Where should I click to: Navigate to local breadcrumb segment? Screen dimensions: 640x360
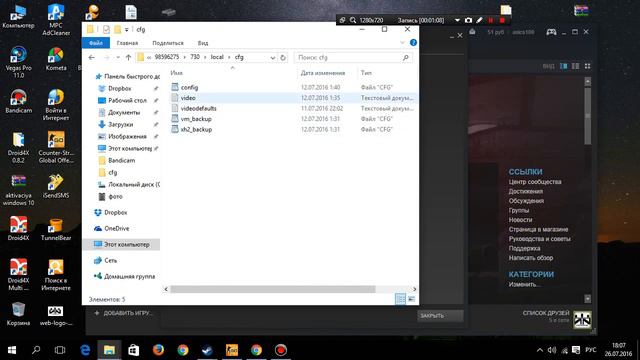tap(217, 57)
